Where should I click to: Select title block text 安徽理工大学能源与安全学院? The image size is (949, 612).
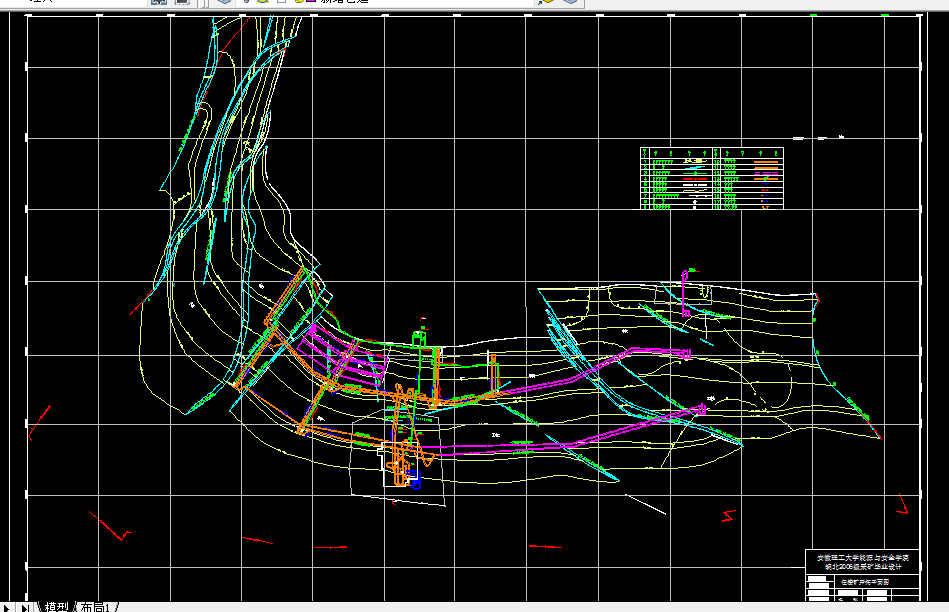click(862, 558)
